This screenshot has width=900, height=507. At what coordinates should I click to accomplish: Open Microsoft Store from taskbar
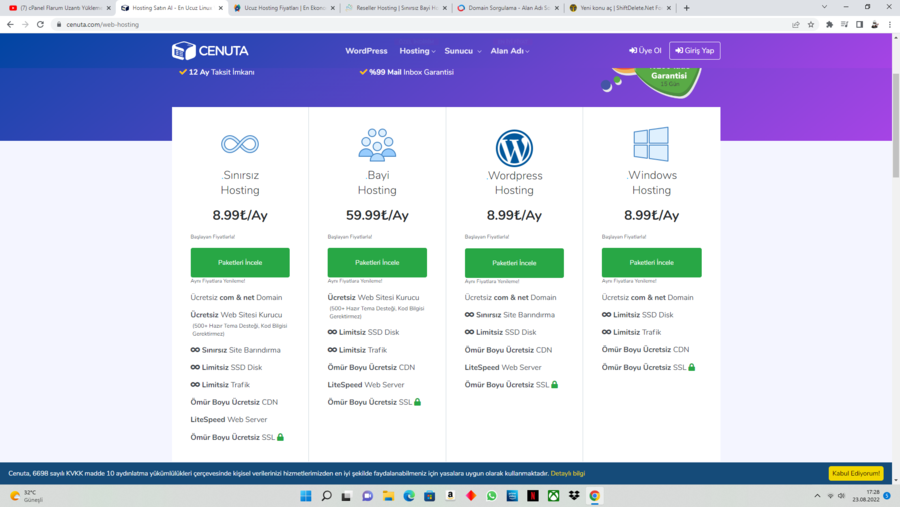(x=429, y=496)
